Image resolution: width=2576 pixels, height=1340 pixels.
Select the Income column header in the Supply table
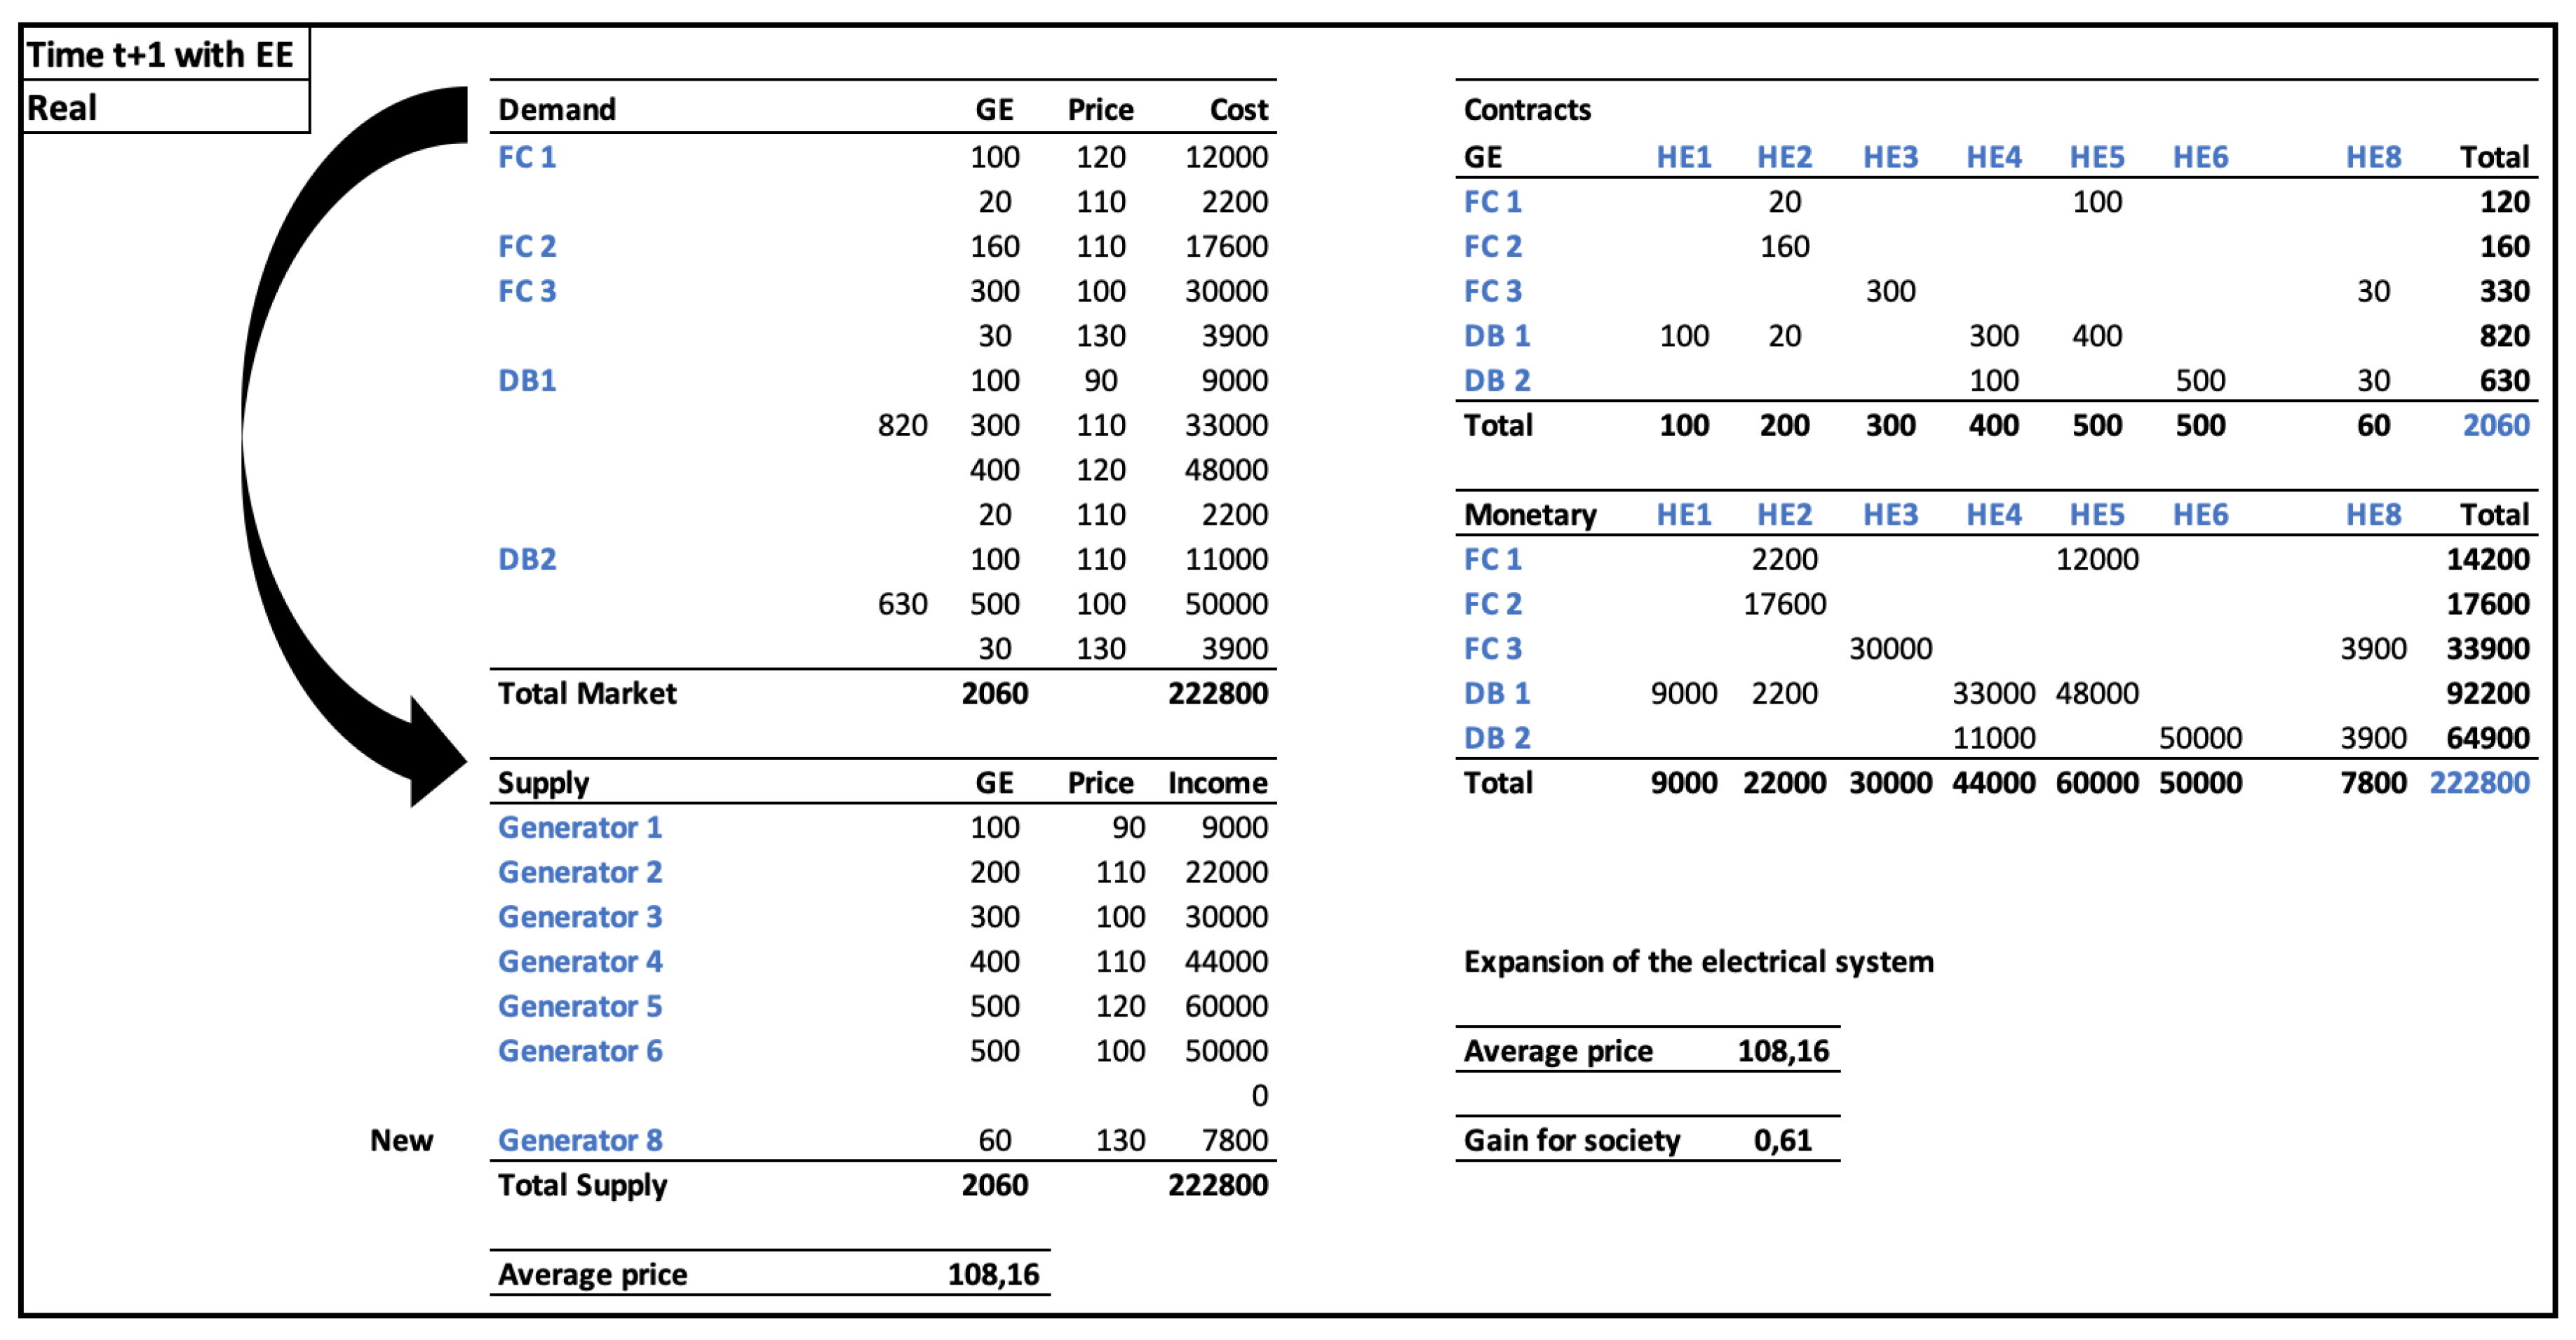(1217, 783)
